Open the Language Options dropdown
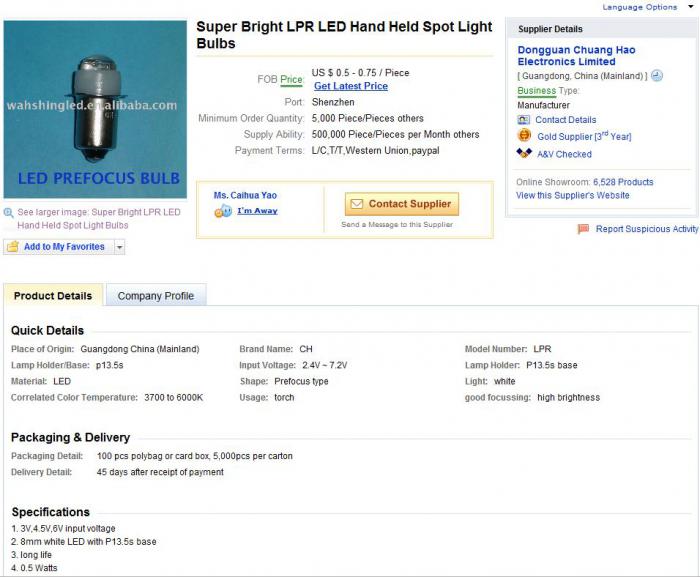The image size is (700, 577). click(645, 7)
